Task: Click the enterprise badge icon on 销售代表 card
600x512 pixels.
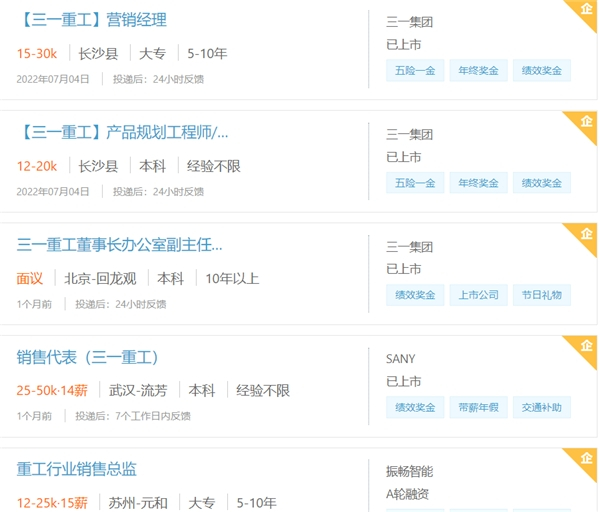Action: click(586, 345)
